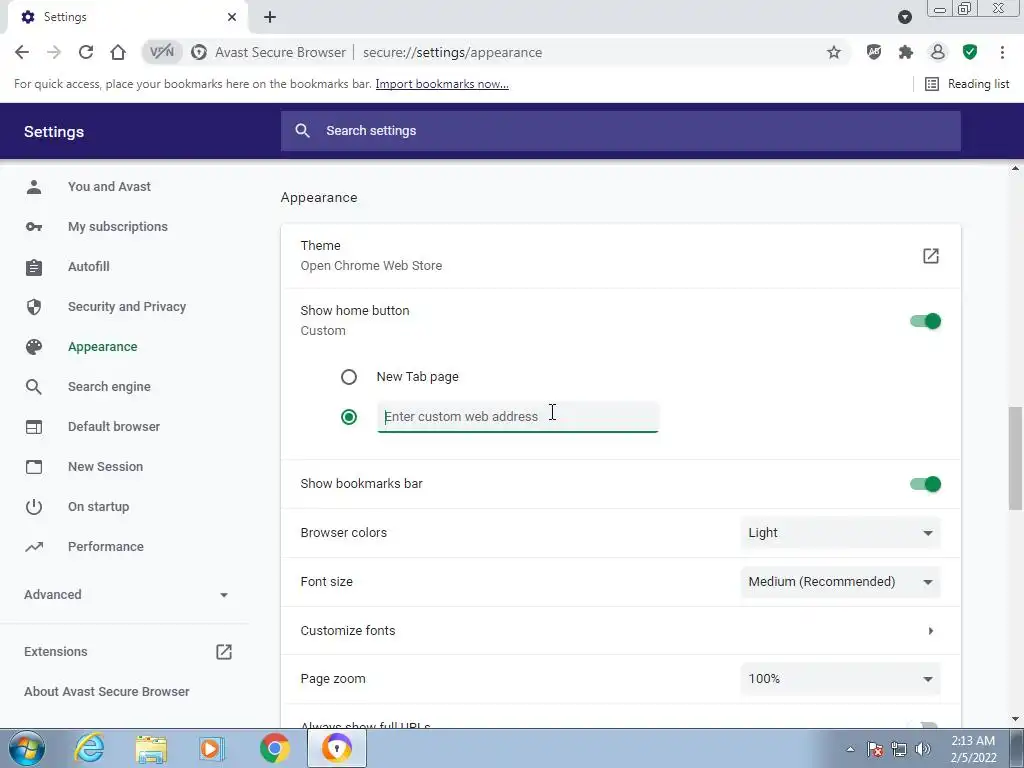This screenshot has width=1024, height=768.
Task: Open the Font size dropdown
Action: [x=840, y=582]
